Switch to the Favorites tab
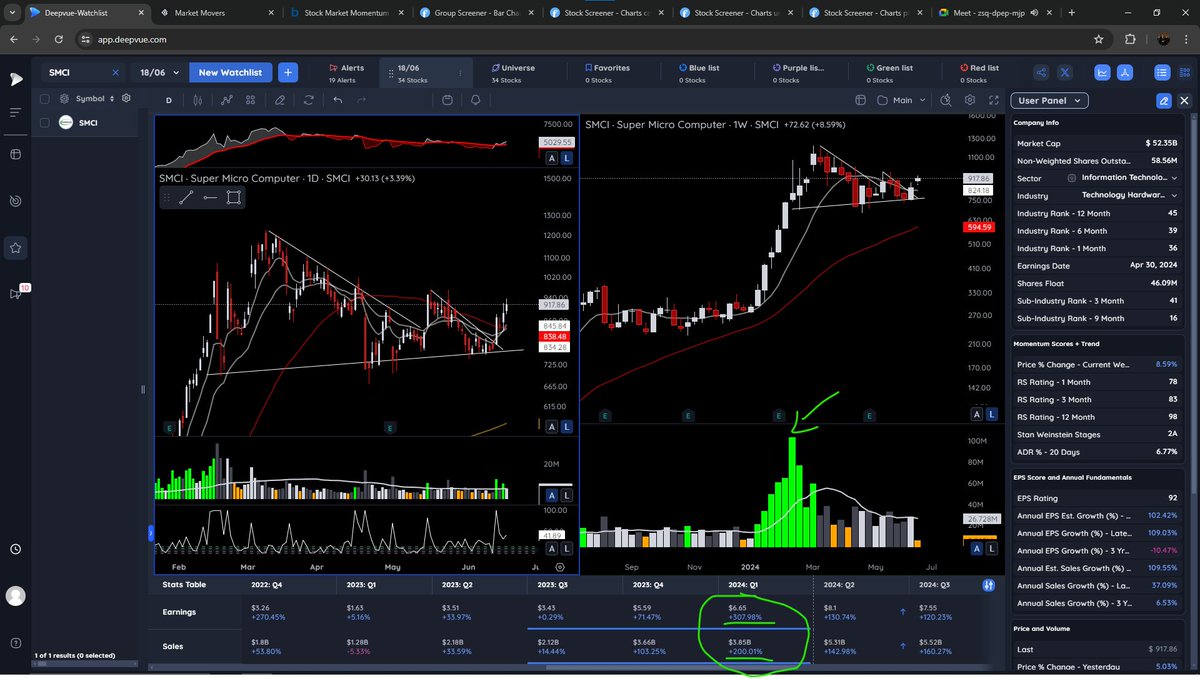 (x=606, y=73)
